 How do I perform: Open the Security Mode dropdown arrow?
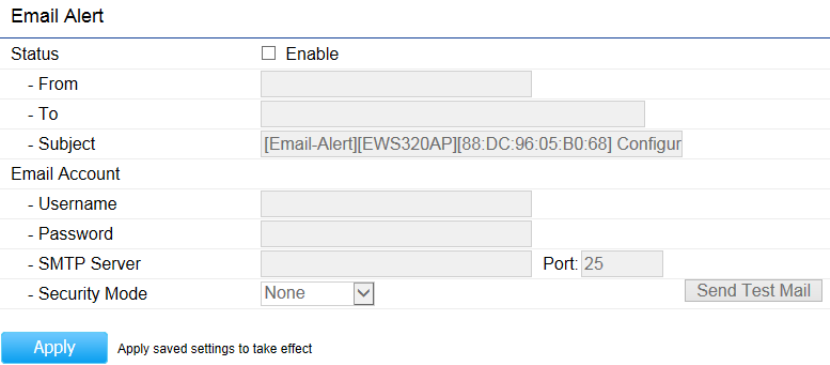coord(364,294)
